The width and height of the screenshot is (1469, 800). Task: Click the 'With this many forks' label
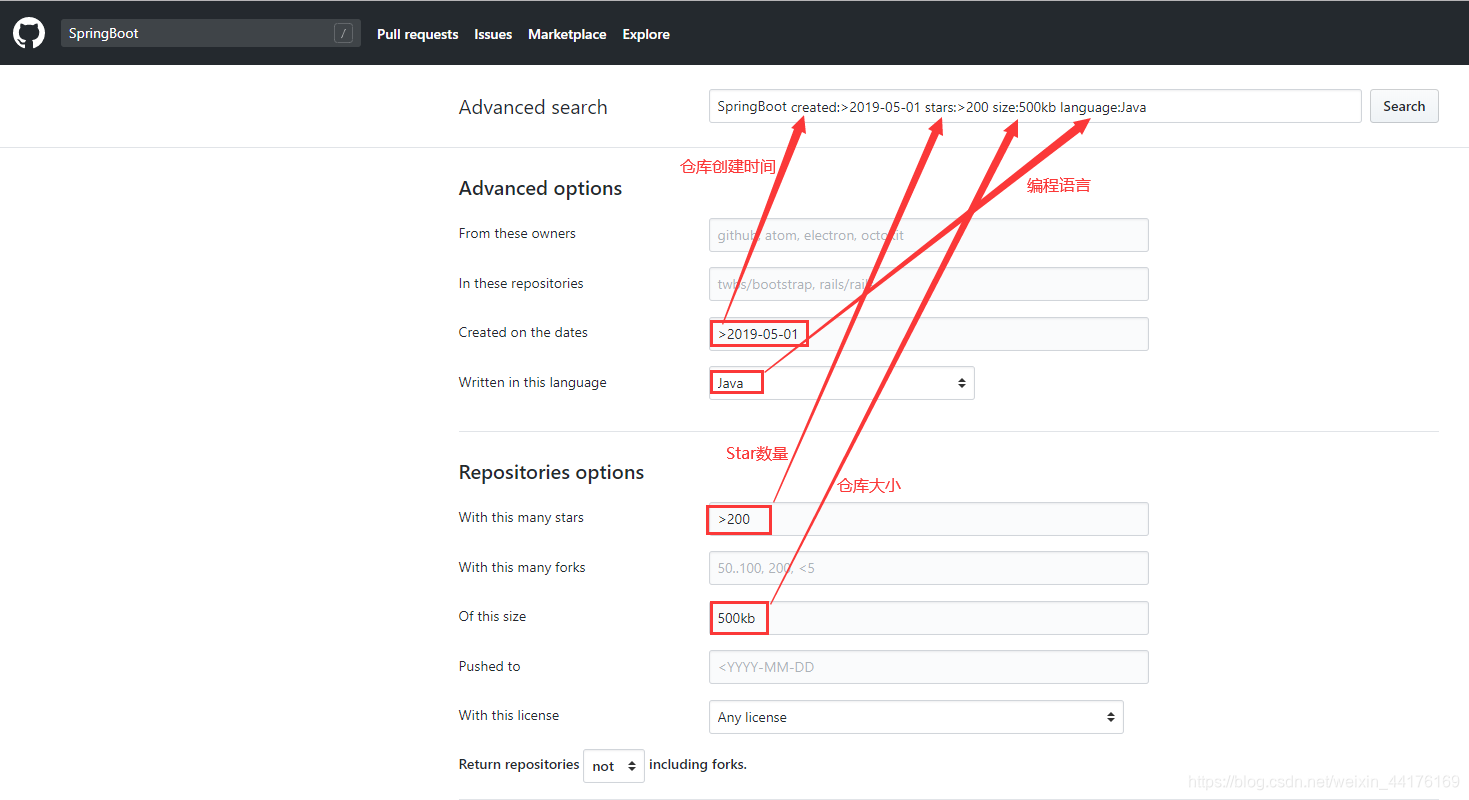pyautogui.click(x=522, y=567)
